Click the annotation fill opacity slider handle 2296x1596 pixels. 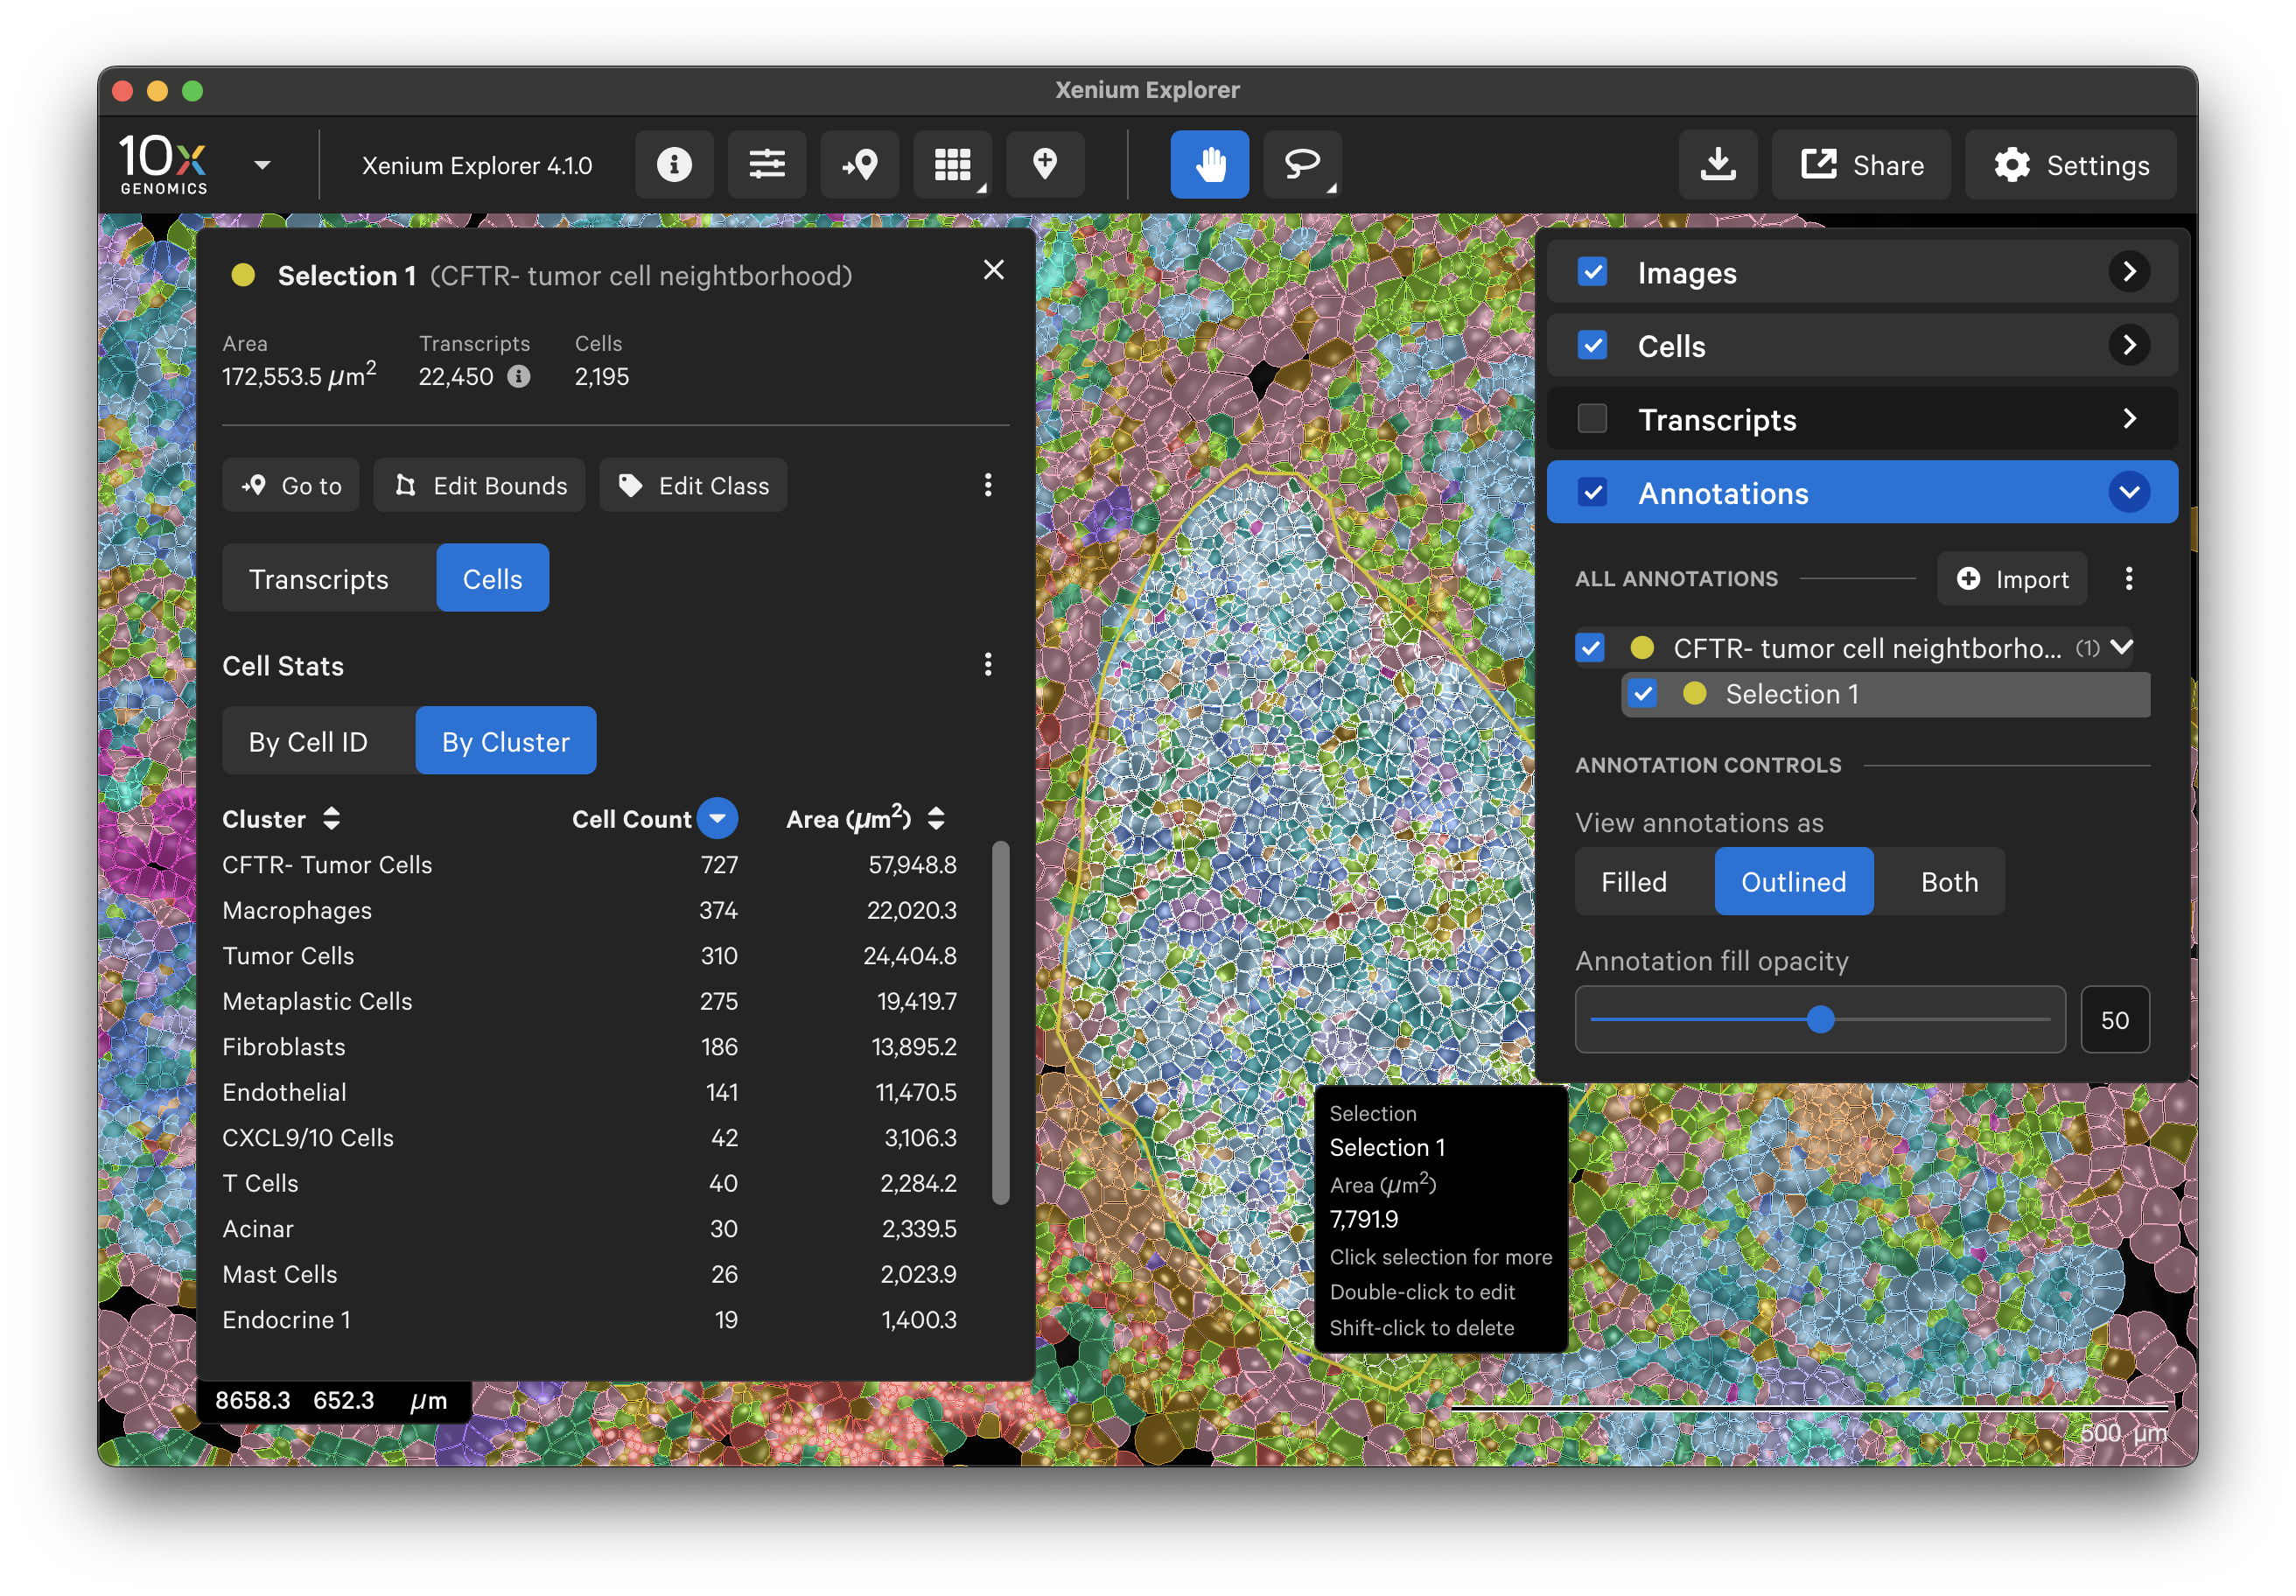[x=1820, y=1020]
